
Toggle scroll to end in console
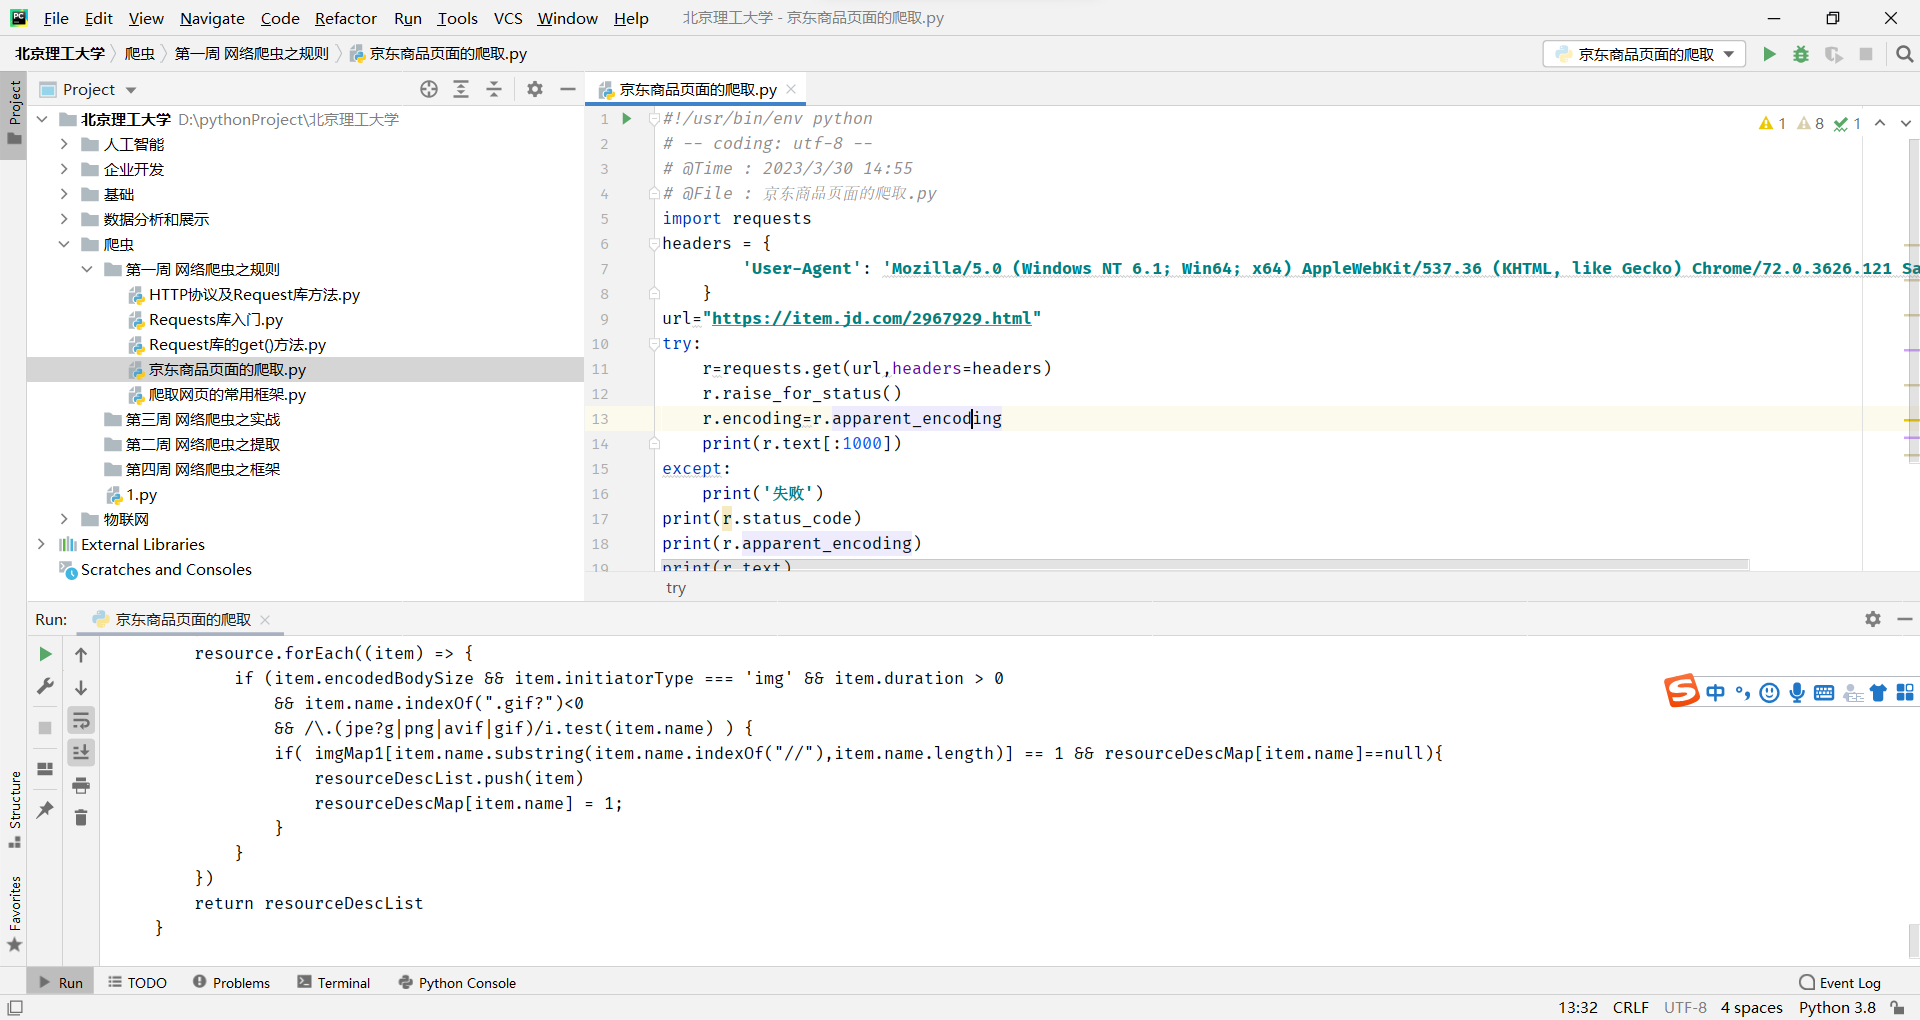[81, 752]
